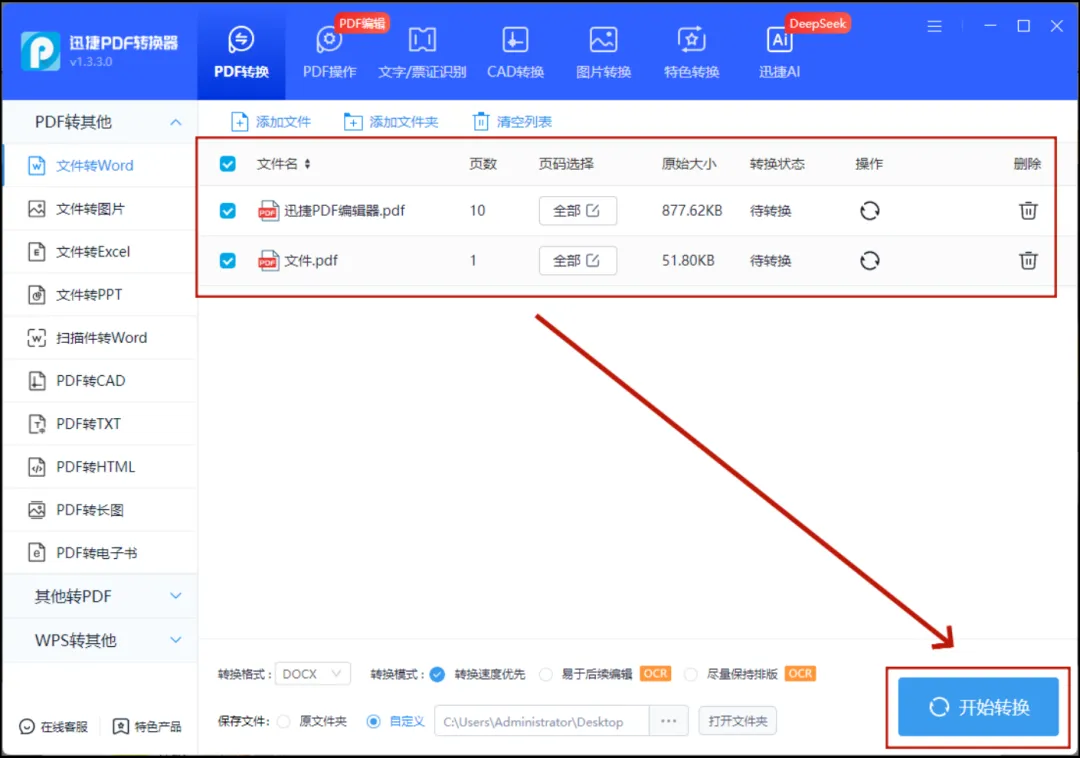Click convert icon for 文件.pdf
Image resolution: width=1080 pixels, height=758 pixels.
pos(869,261)
